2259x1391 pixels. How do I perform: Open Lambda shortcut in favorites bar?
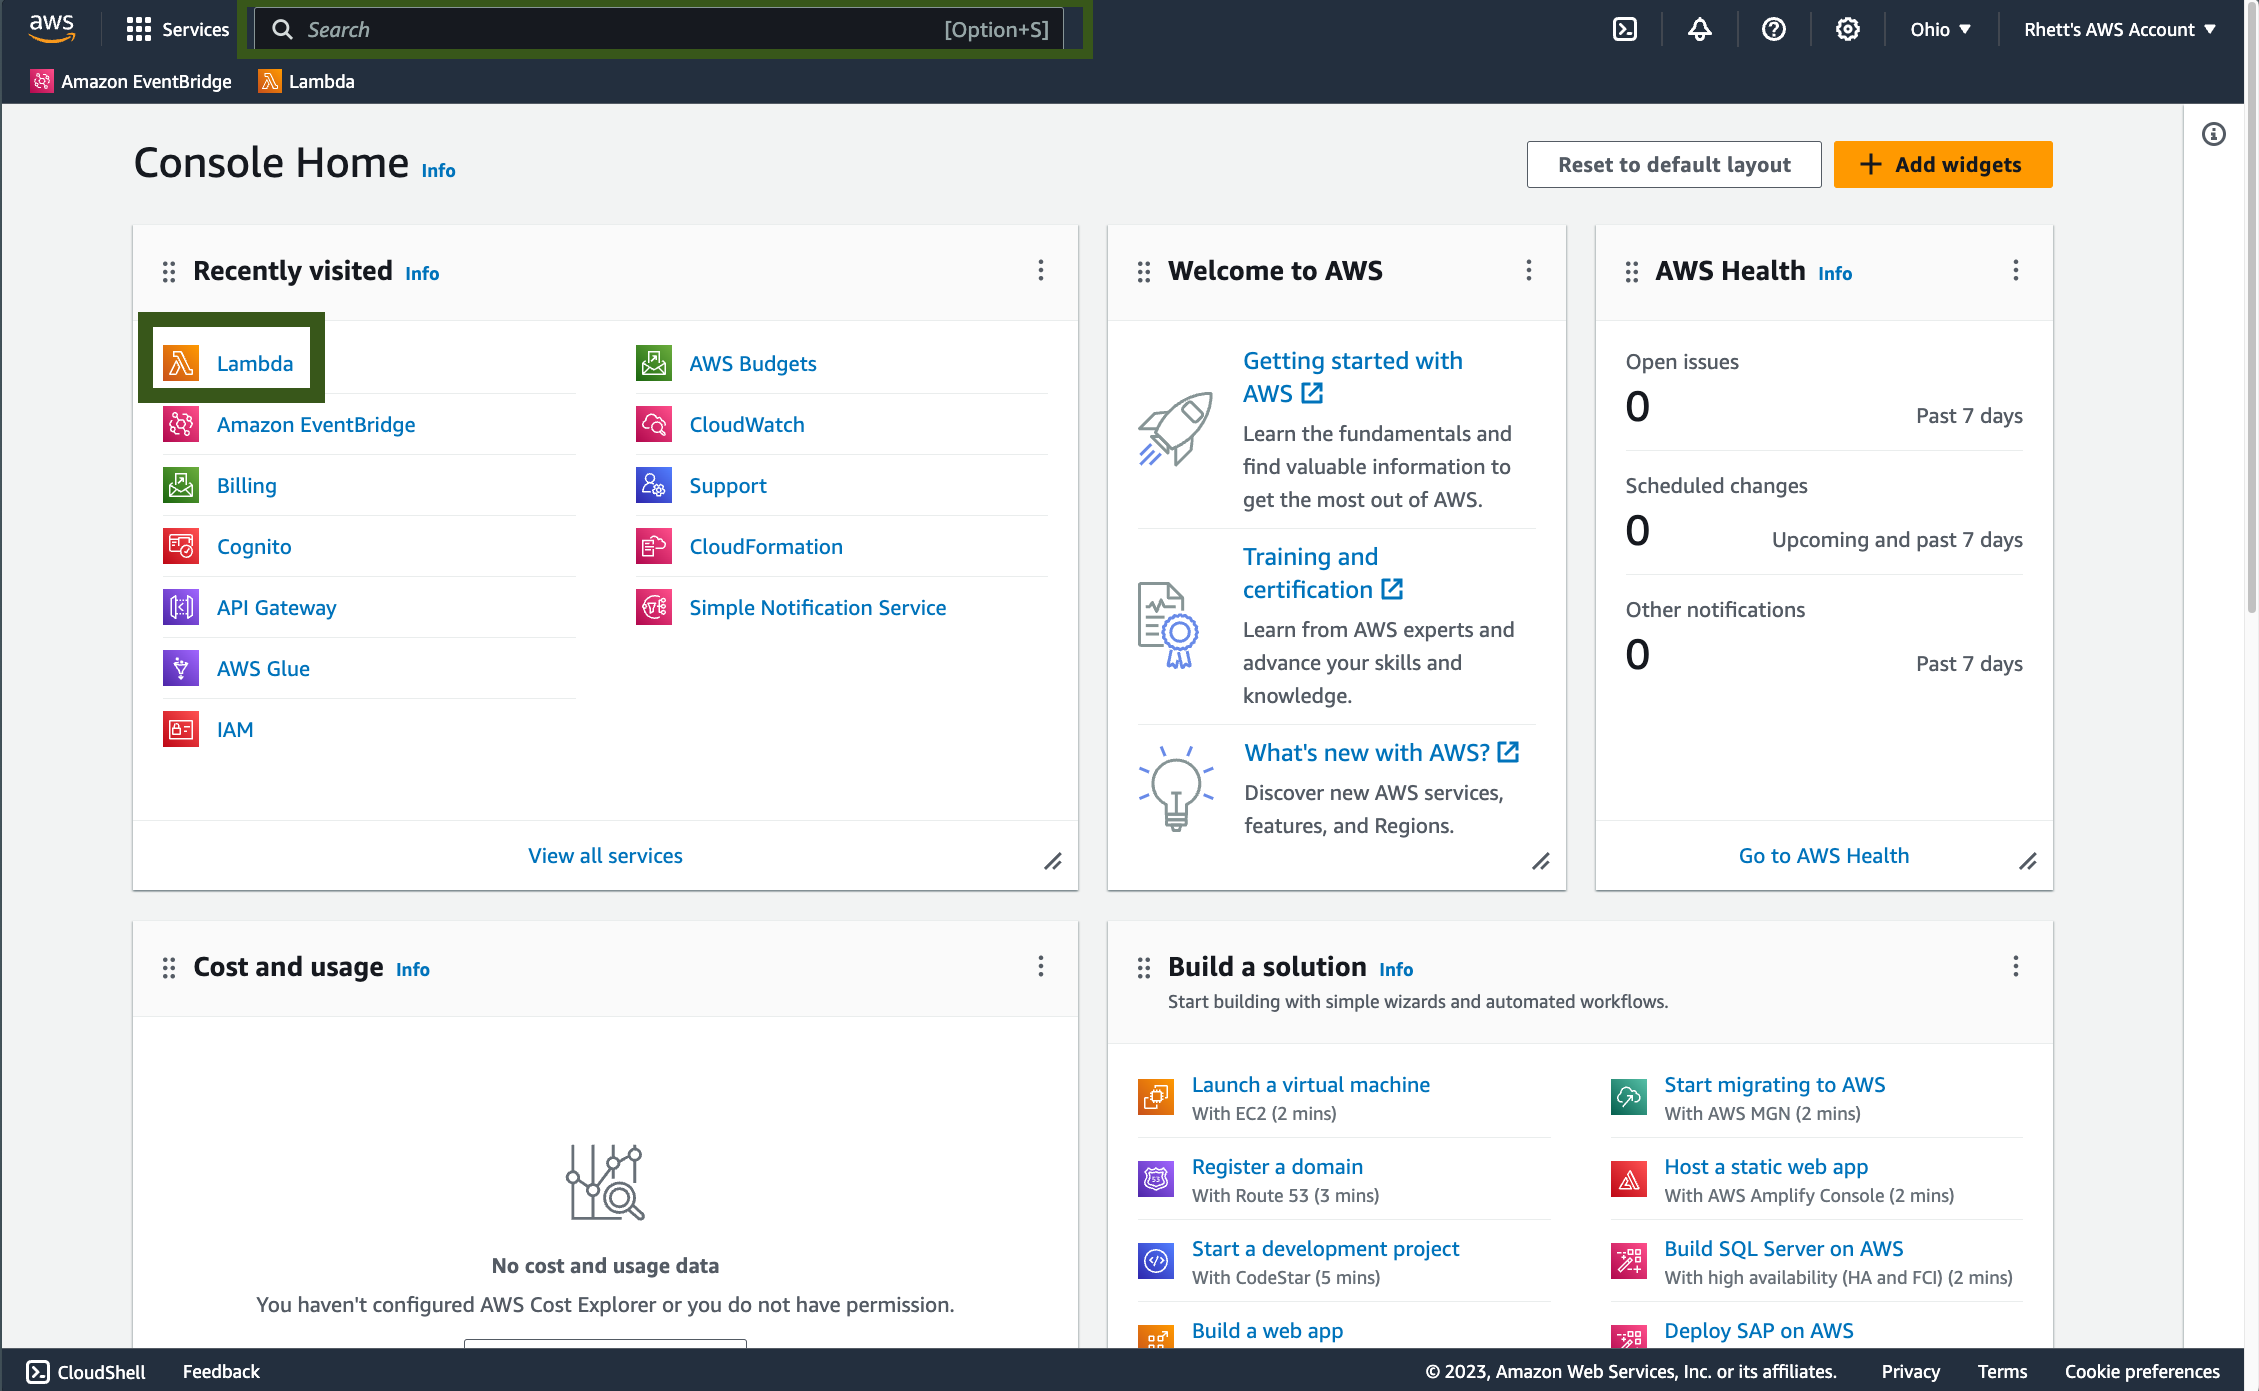307,81
